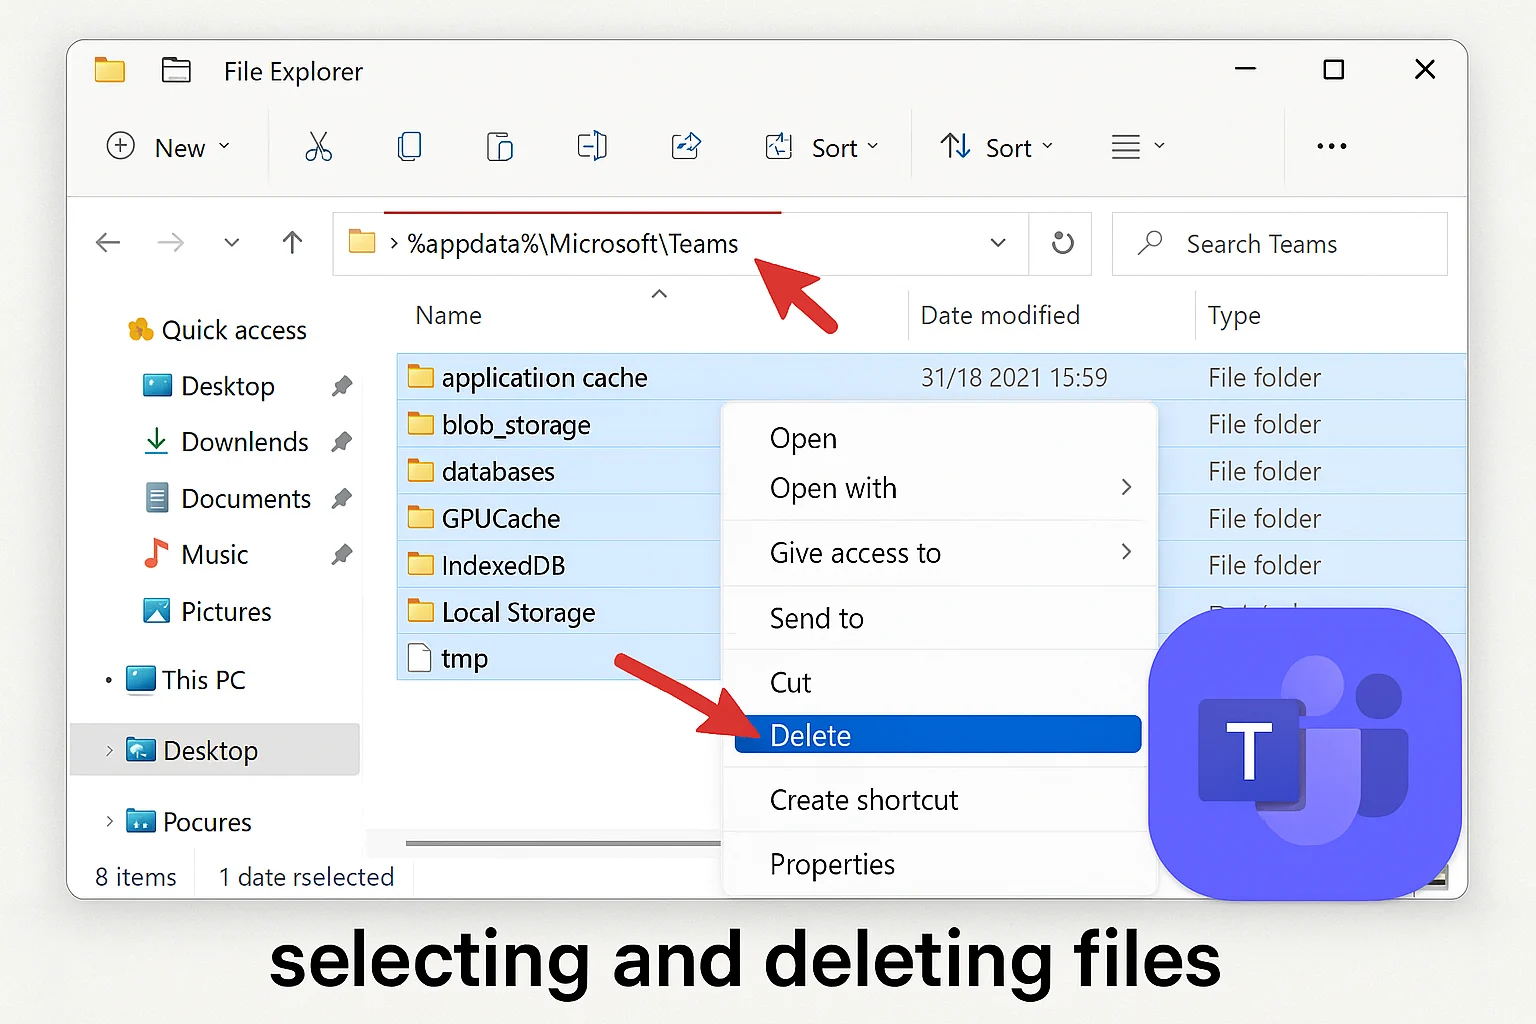Open Downlends in the sidebar

point(226,442)
